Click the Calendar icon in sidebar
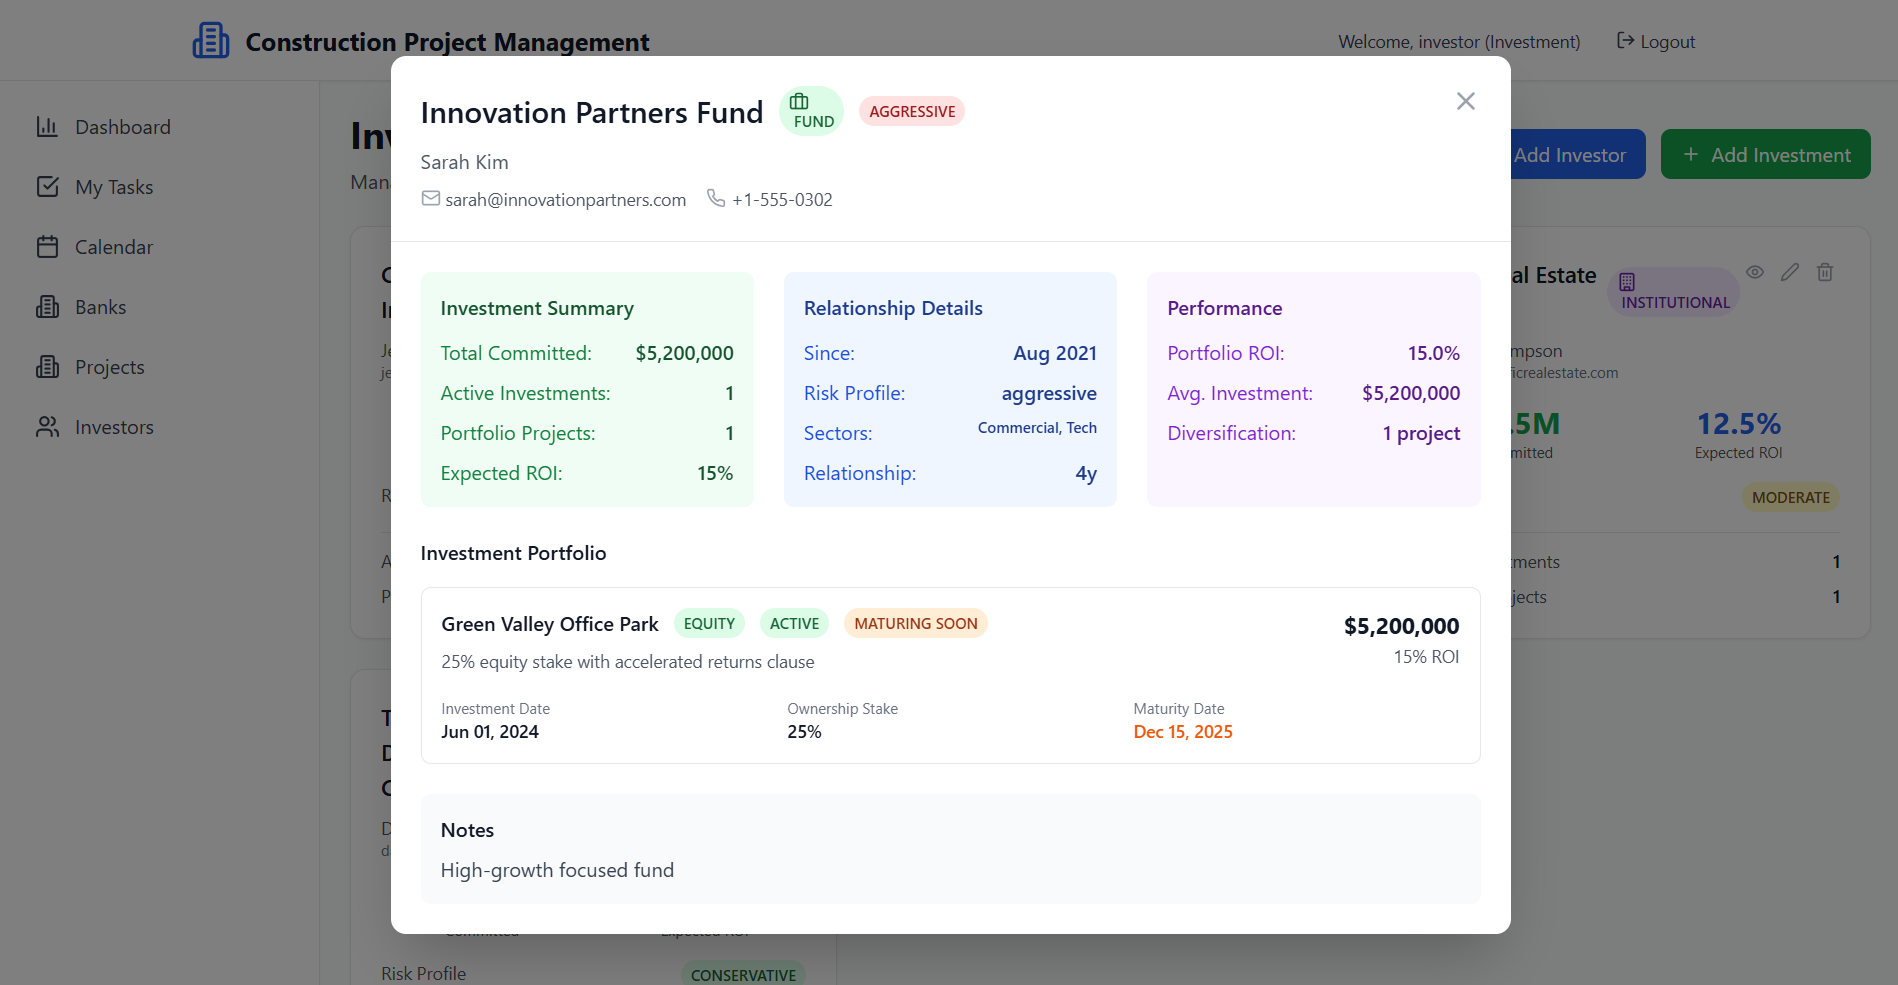Screen dimensions: 1898x985 point(47,247)
